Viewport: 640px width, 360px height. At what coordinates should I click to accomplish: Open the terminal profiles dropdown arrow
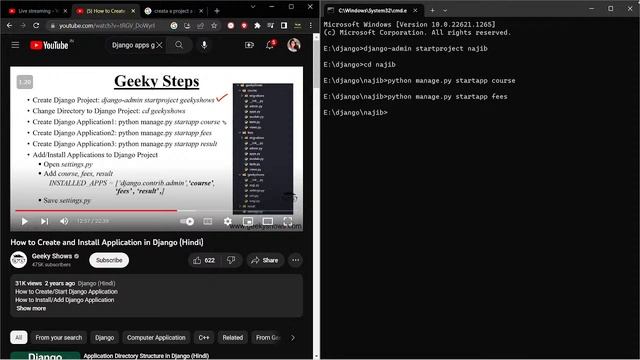(445, 10)
